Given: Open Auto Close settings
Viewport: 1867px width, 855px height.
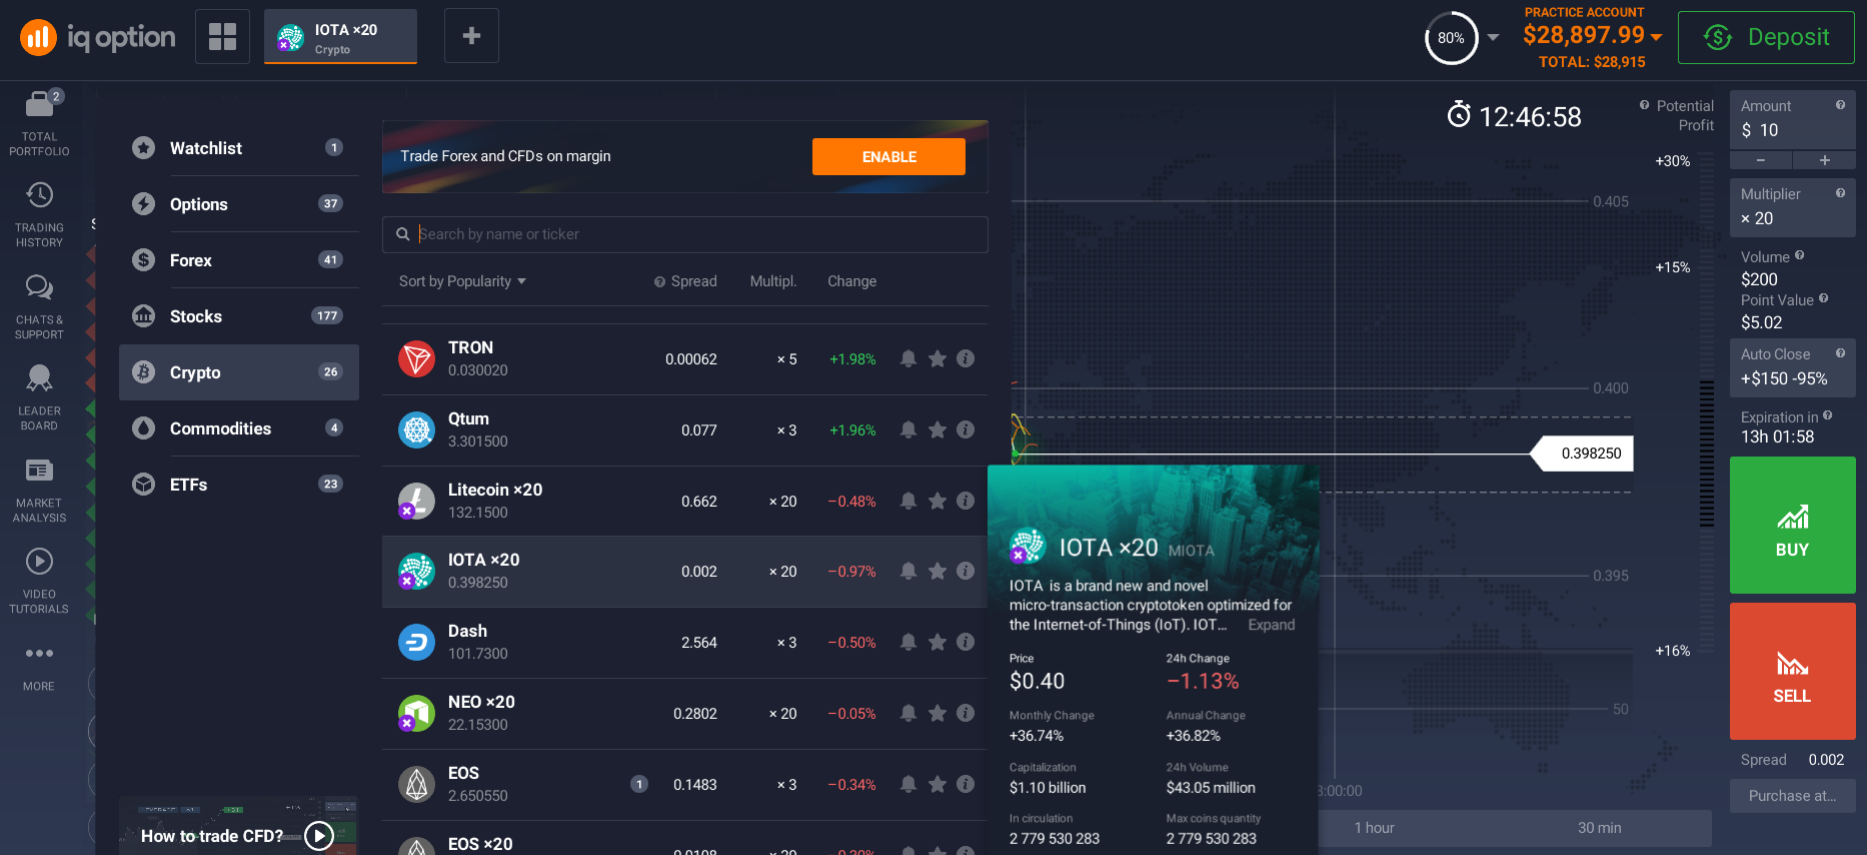Looking at the screenshot, I should 1792,367.
